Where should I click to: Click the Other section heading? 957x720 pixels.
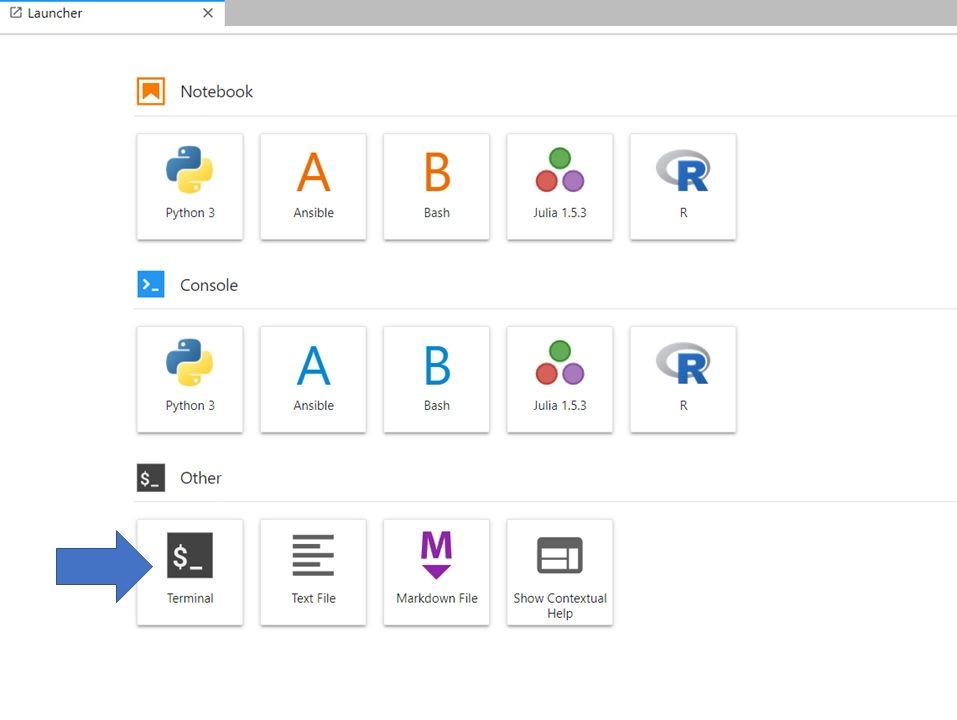click(x=200, y=478)
